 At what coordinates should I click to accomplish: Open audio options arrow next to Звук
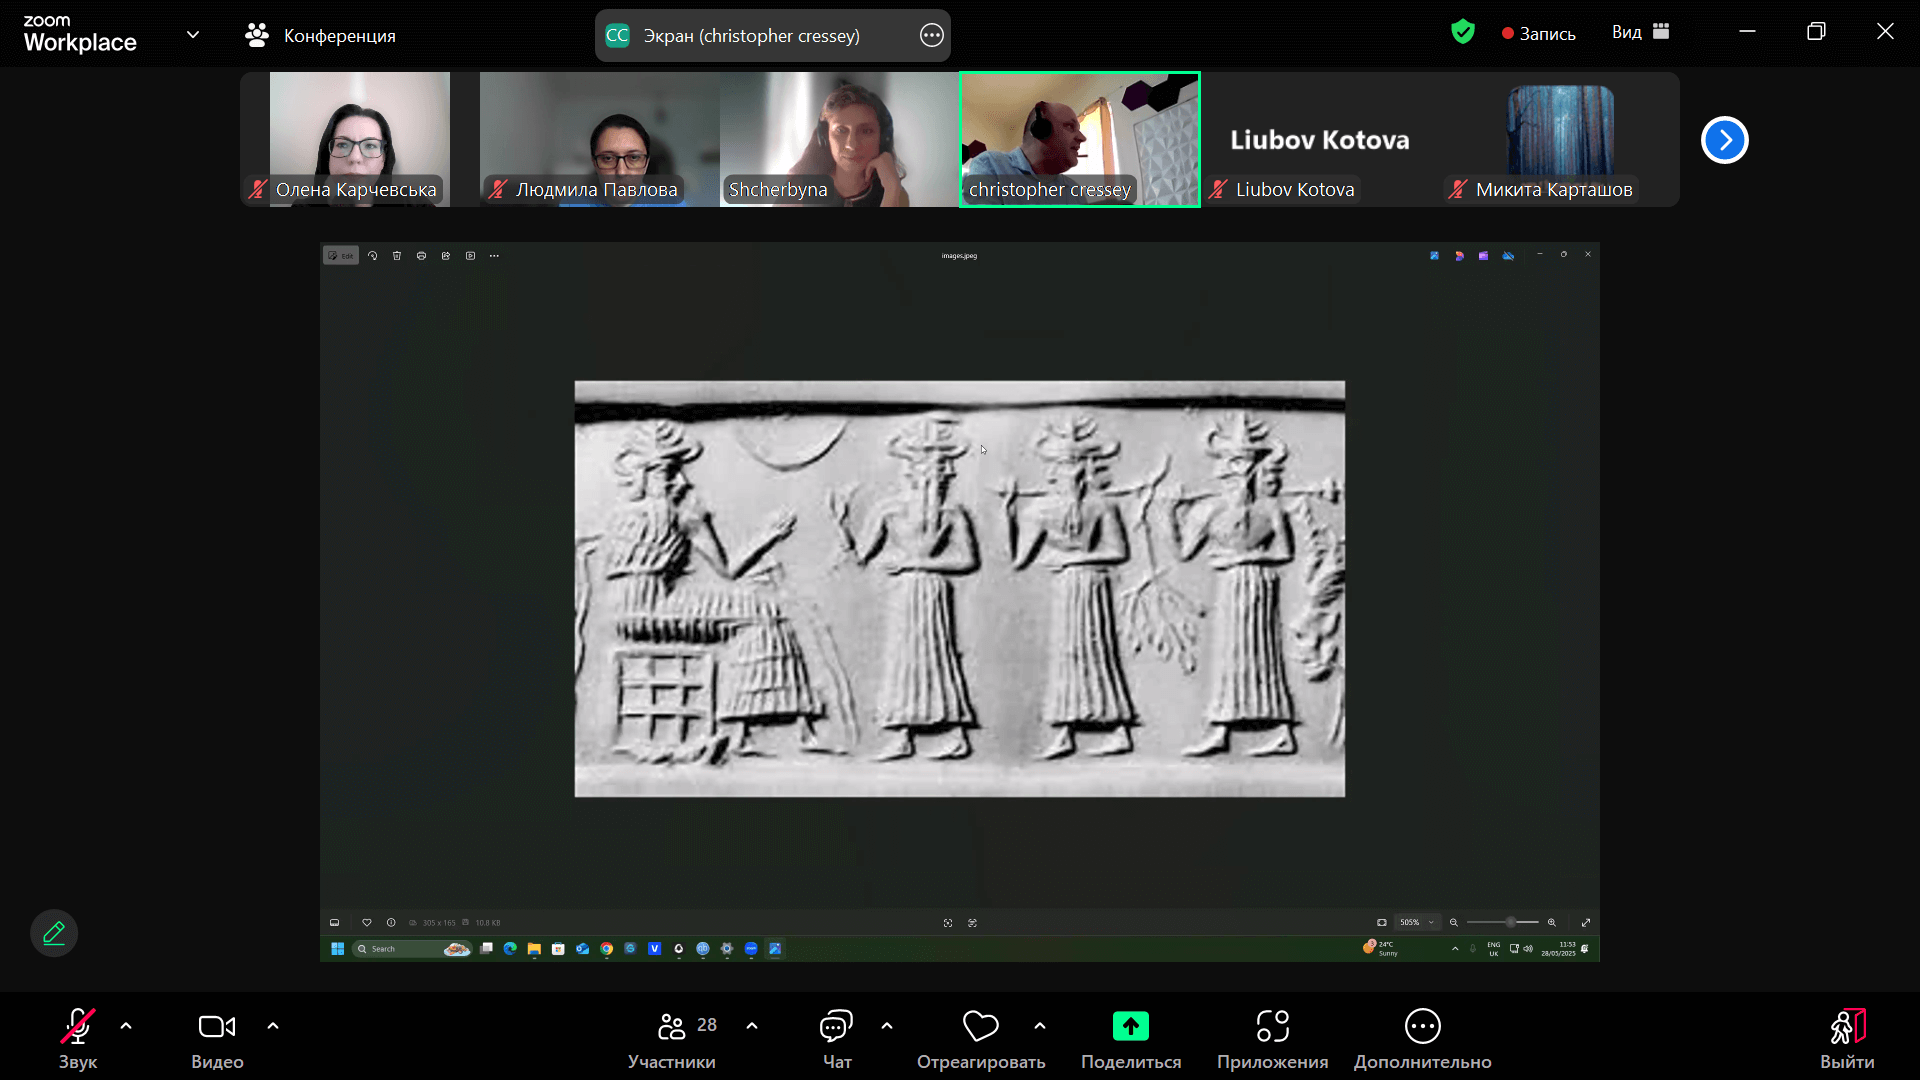(126, 1026)
